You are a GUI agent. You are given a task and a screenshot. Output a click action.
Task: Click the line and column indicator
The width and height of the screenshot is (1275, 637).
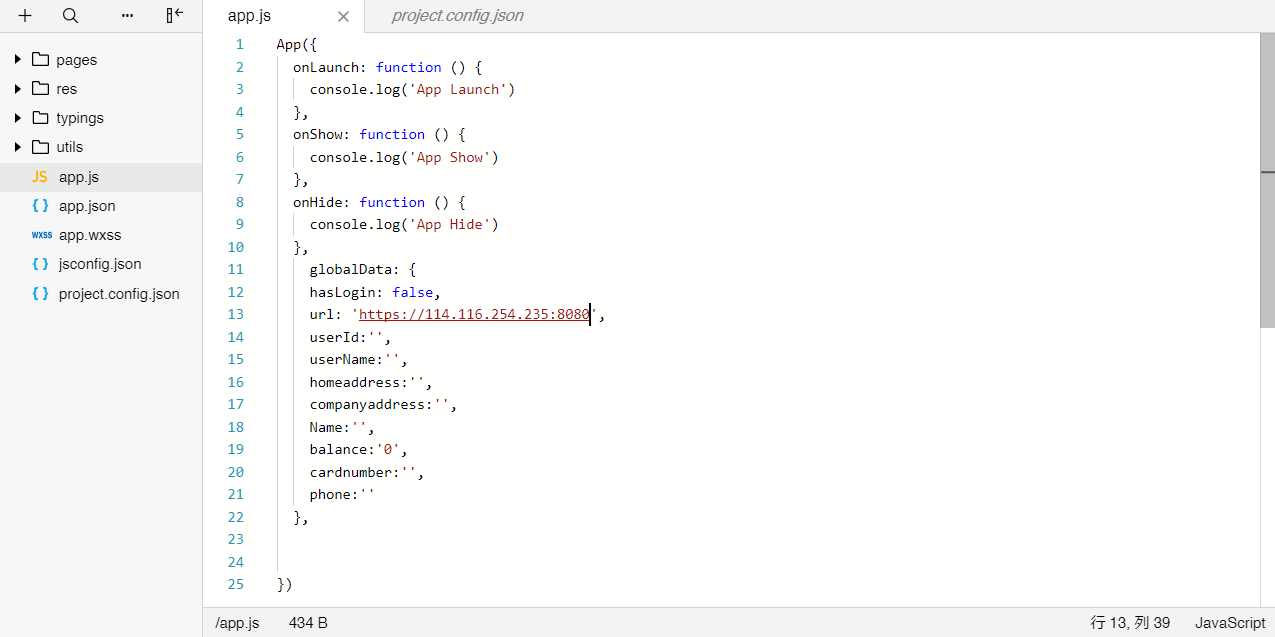click(x=1129, y=623)
